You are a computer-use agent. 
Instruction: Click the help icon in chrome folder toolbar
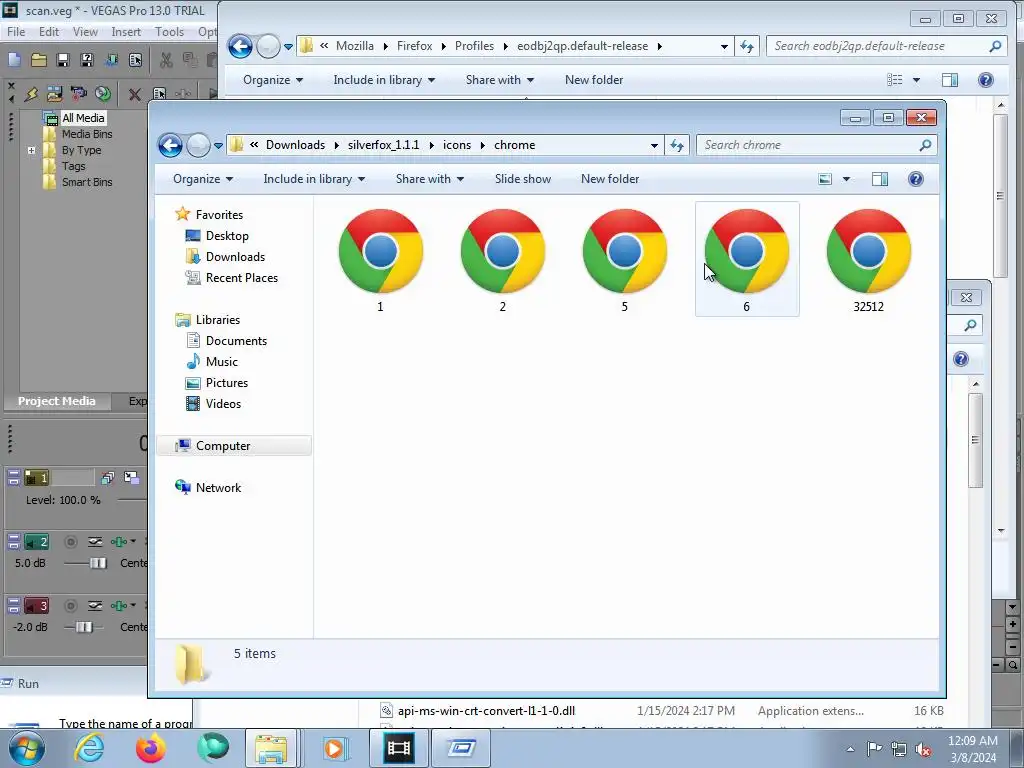click(916, 179)
